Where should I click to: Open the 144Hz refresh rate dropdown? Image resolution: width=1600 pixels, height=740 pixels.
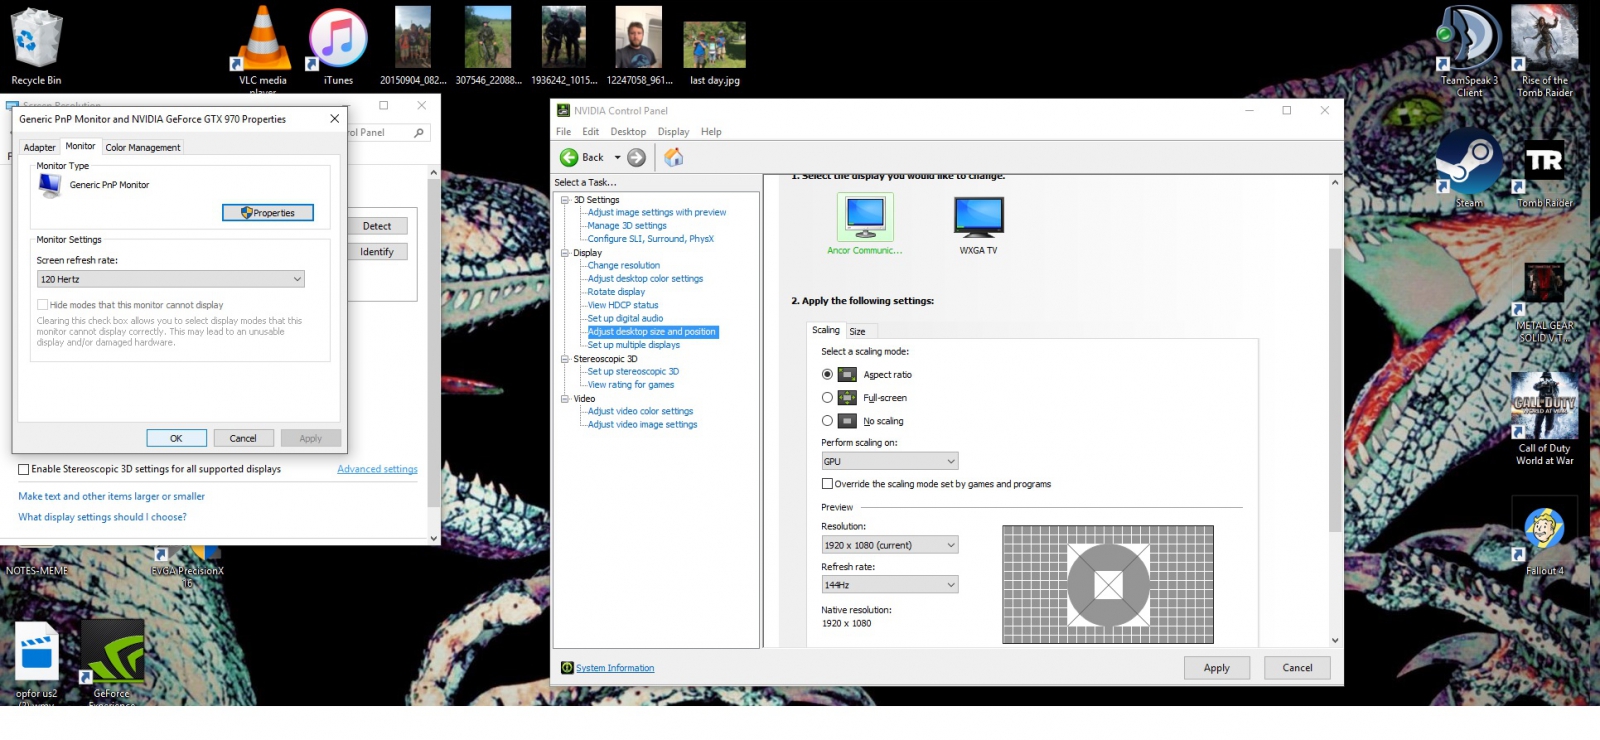point(889,585)
